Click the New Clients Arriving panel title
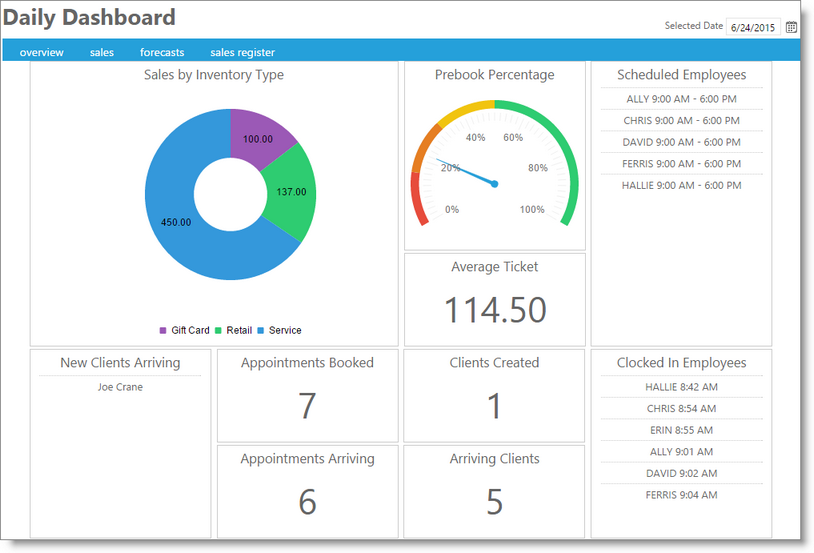This screenshot has width=814, height=553. (120, 362)
